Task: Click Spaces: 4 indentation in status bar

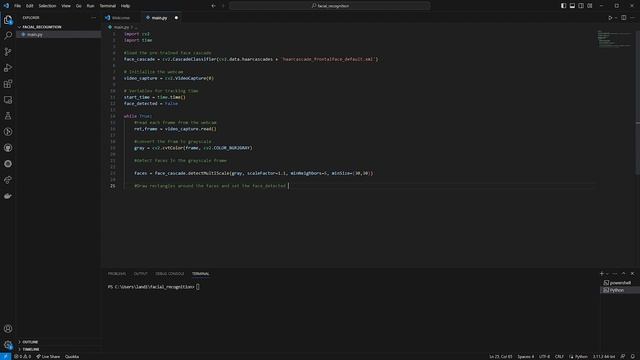Action: 526,357
